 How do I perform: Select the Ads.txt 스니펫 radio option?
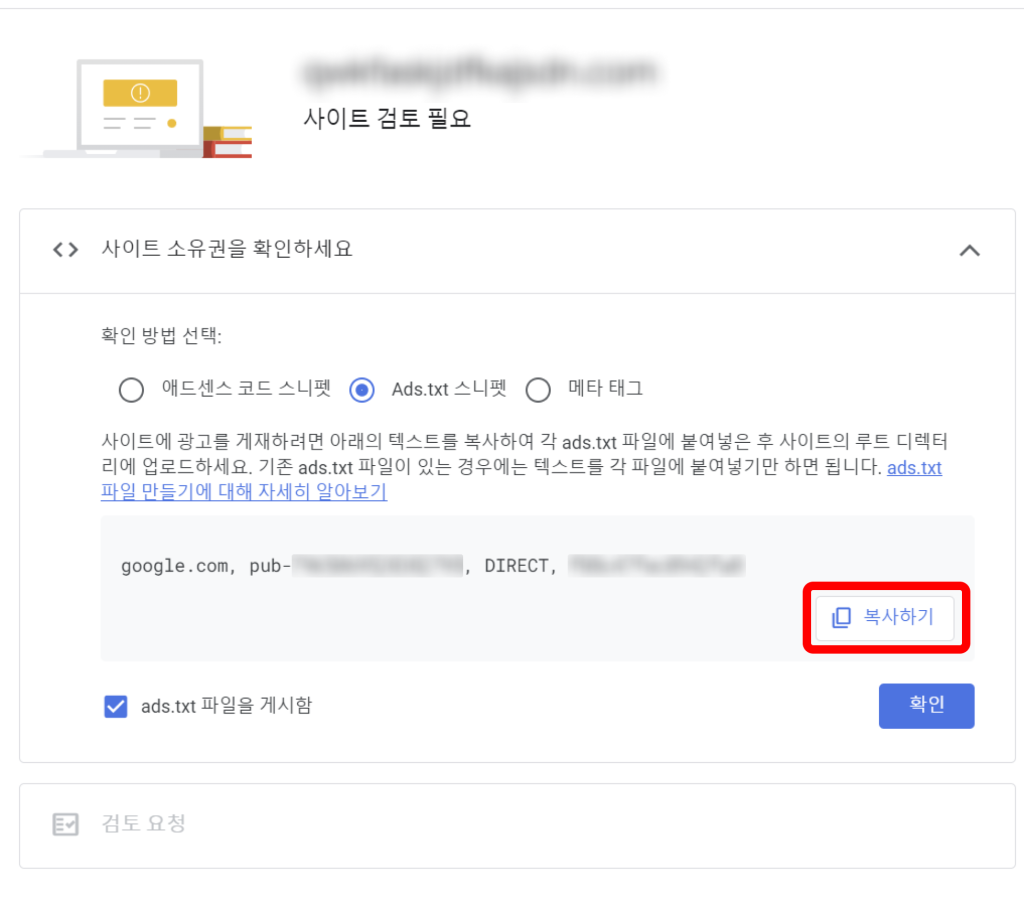point(362,390)
